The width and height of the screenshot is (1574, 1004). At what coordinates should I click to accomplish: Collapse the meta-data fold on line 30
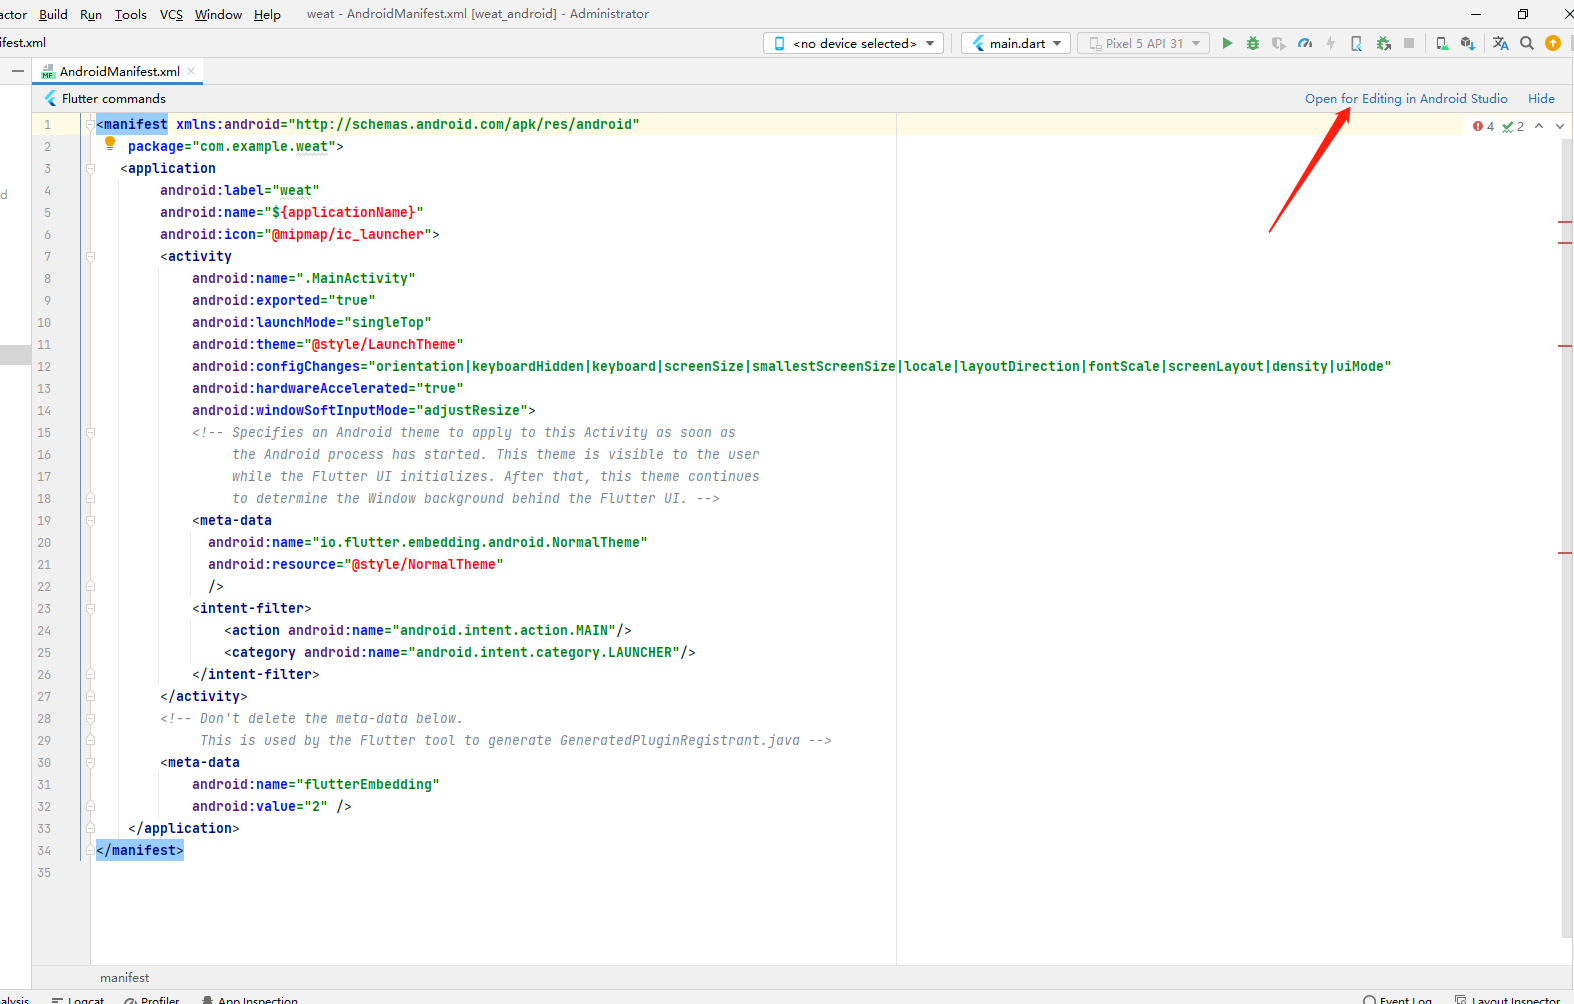tap(90, 762)
